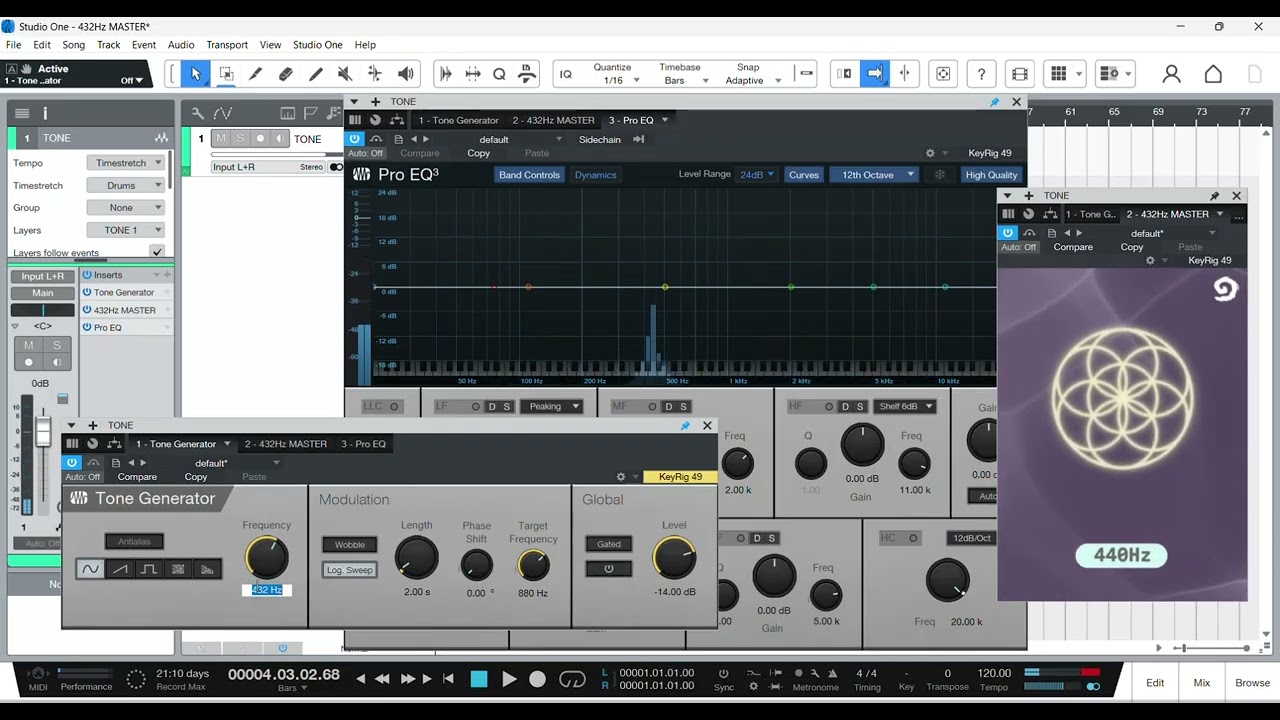Viewport: 1280px width, 720px height.
Task: Click the Target Frequency knob
Action: (x=533, y=566)
